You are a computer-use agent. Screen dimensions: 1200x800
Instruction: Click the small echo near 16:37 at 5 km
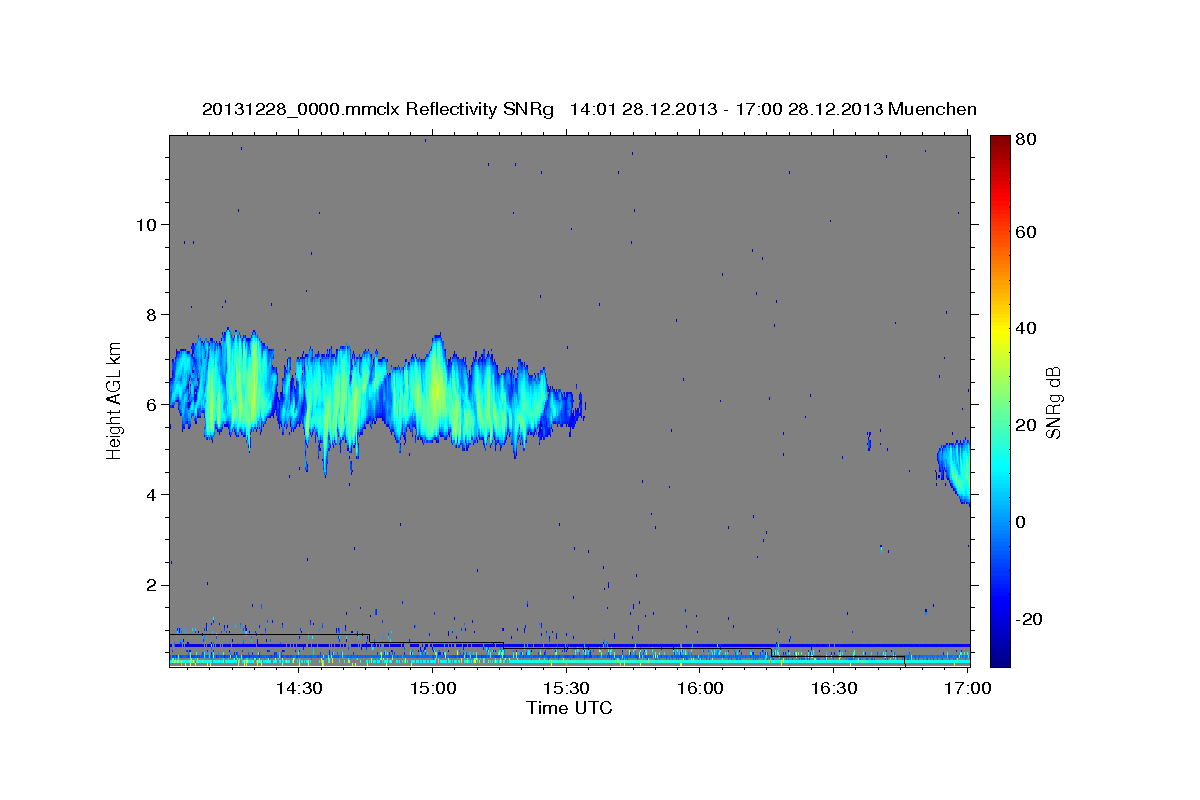click(x=869, y=440)
